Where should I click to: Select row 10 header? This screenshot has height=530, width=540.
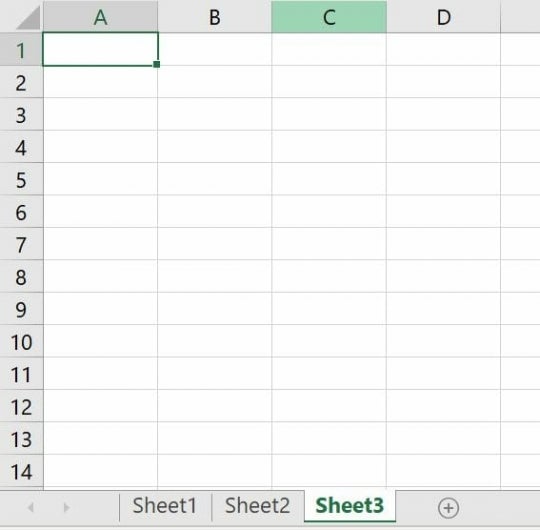point(21,341)
